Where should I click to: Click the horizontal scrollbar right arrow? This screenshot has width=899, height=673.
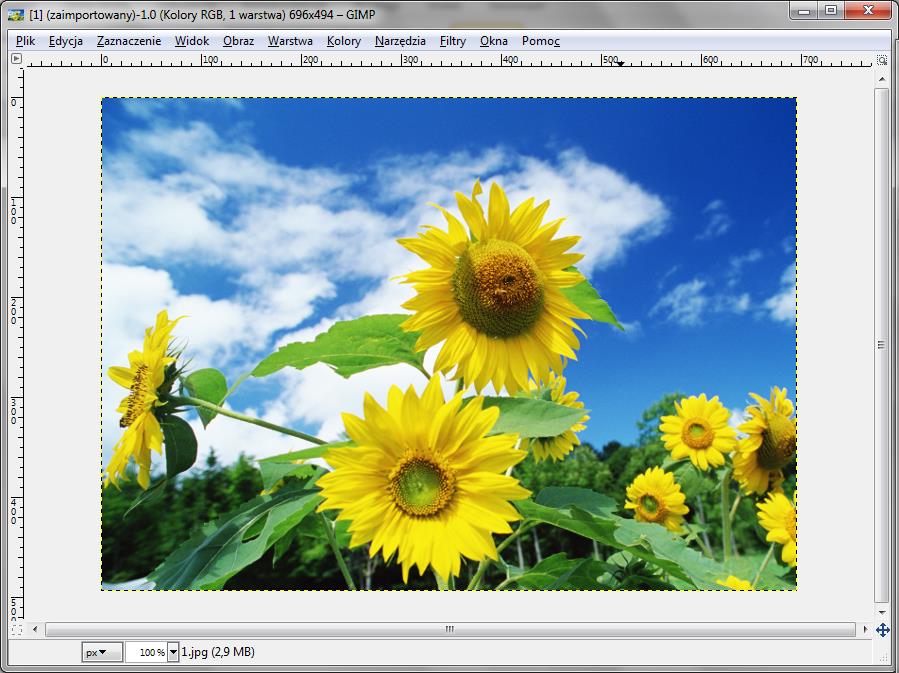tap(865, 629)
